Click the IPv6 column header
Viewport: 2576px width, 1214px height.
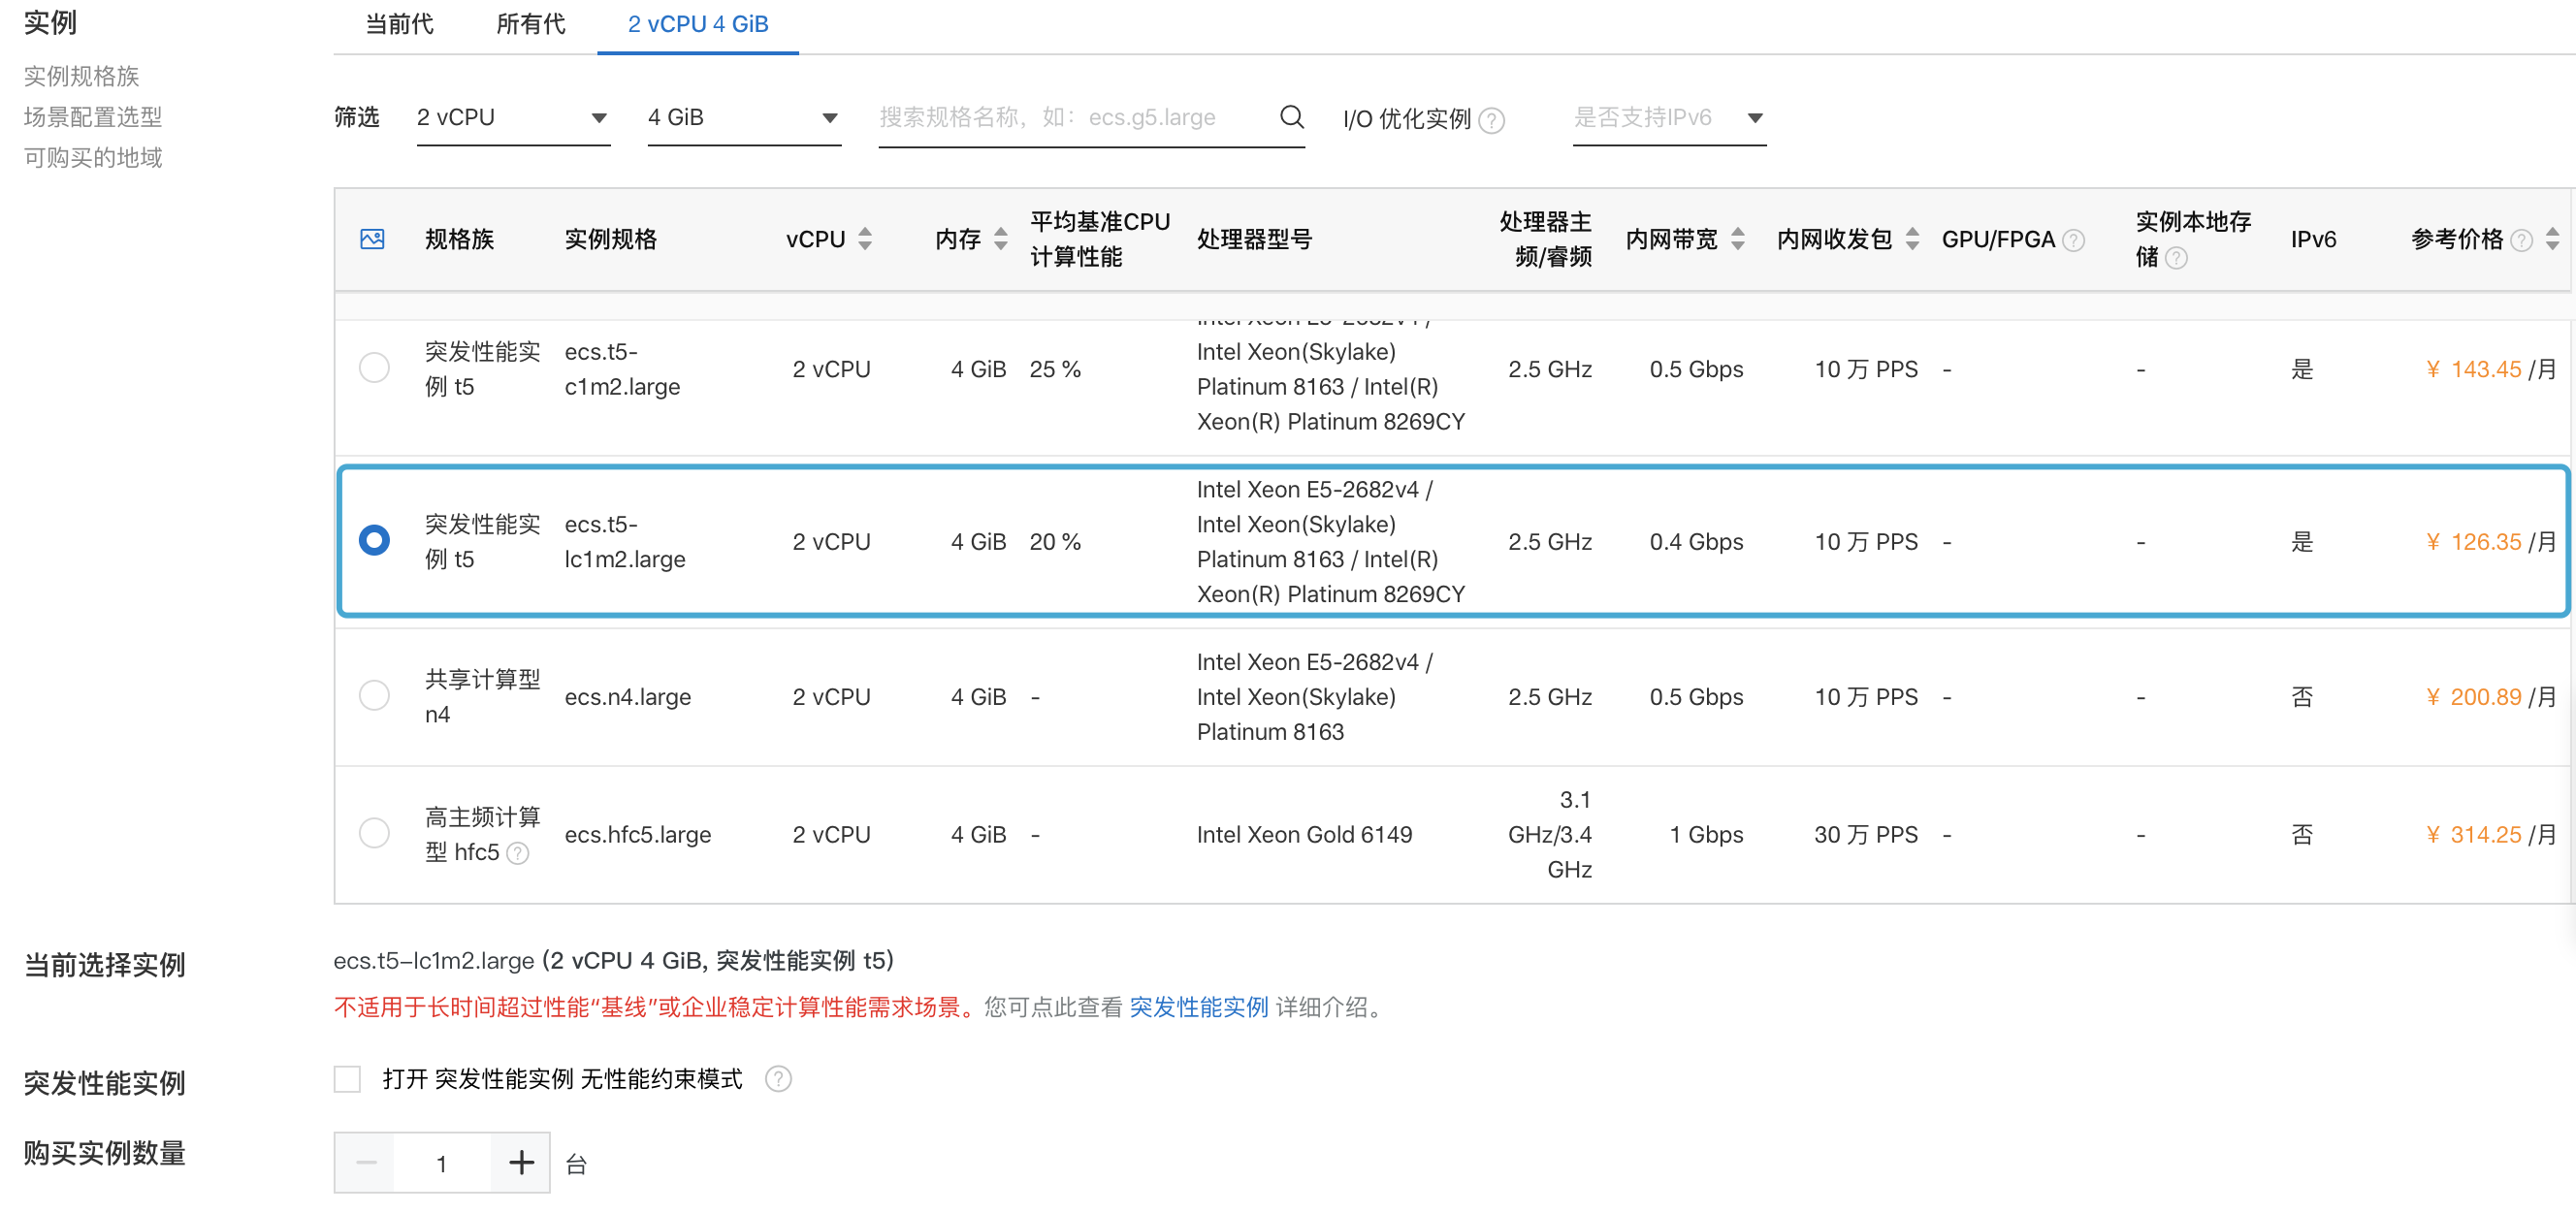click(2313, 239)
